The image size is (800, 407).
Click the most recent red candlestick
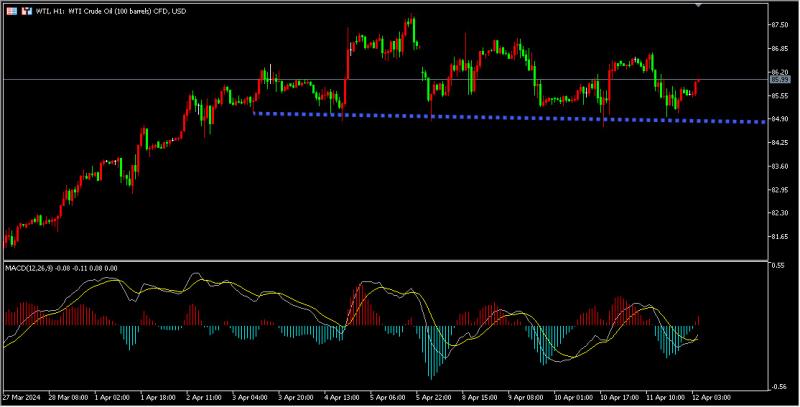click(696, 86)
